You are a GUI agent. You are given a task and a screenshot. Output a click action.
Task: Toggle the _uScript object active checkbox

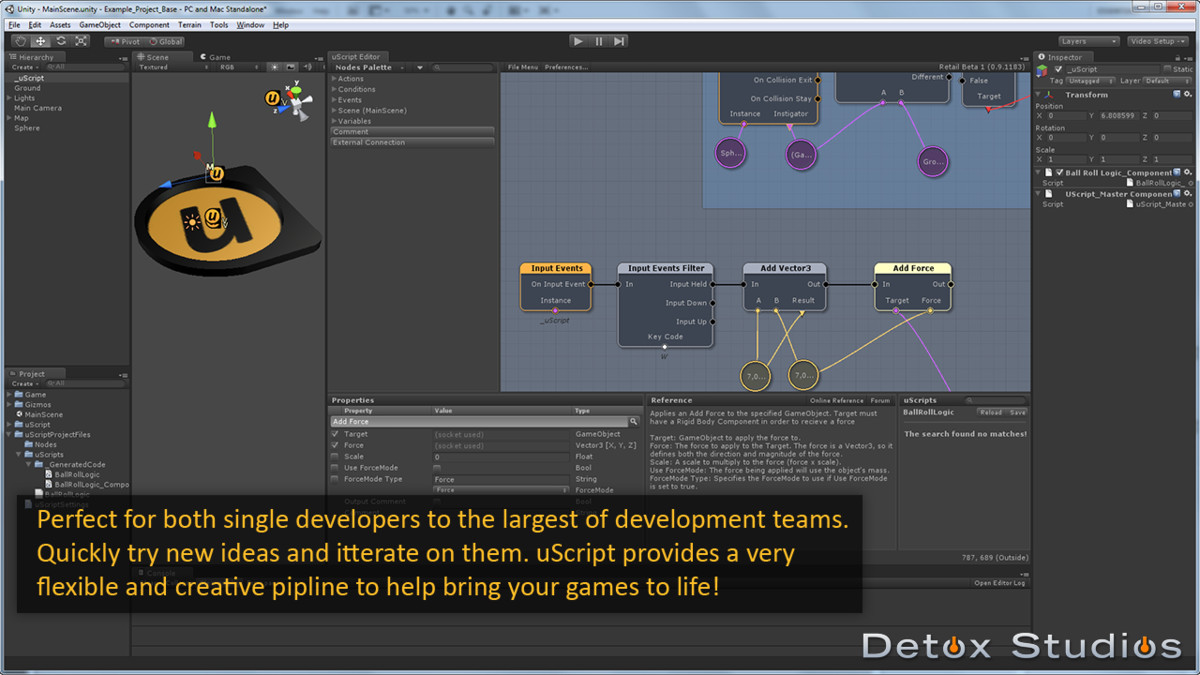point(1058,69)
